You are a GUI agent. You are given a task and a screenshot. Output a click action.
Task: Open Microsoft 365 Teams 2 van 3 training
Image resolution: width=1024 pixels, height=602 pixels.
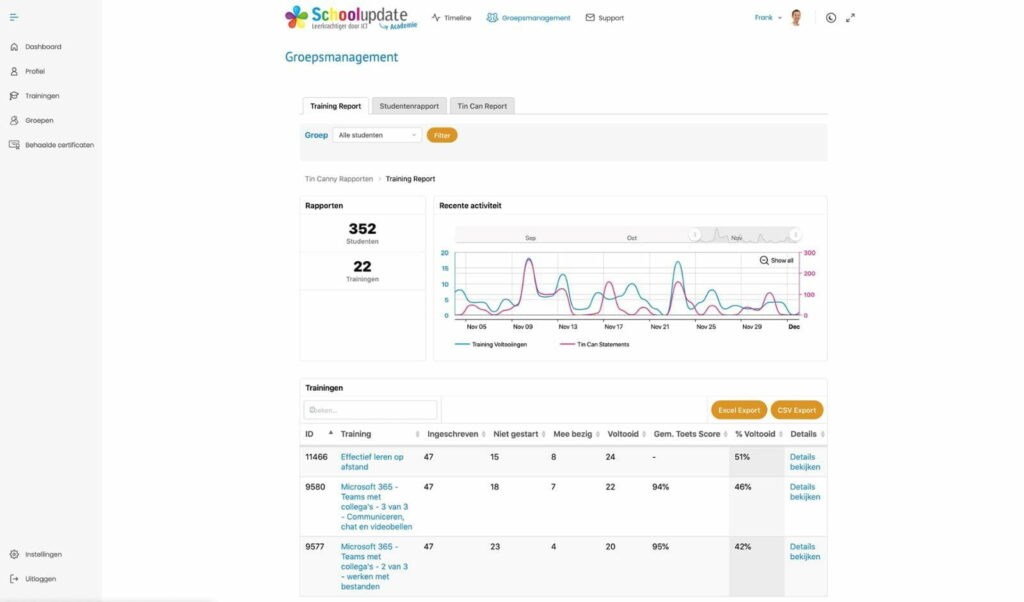coord(374,567)
